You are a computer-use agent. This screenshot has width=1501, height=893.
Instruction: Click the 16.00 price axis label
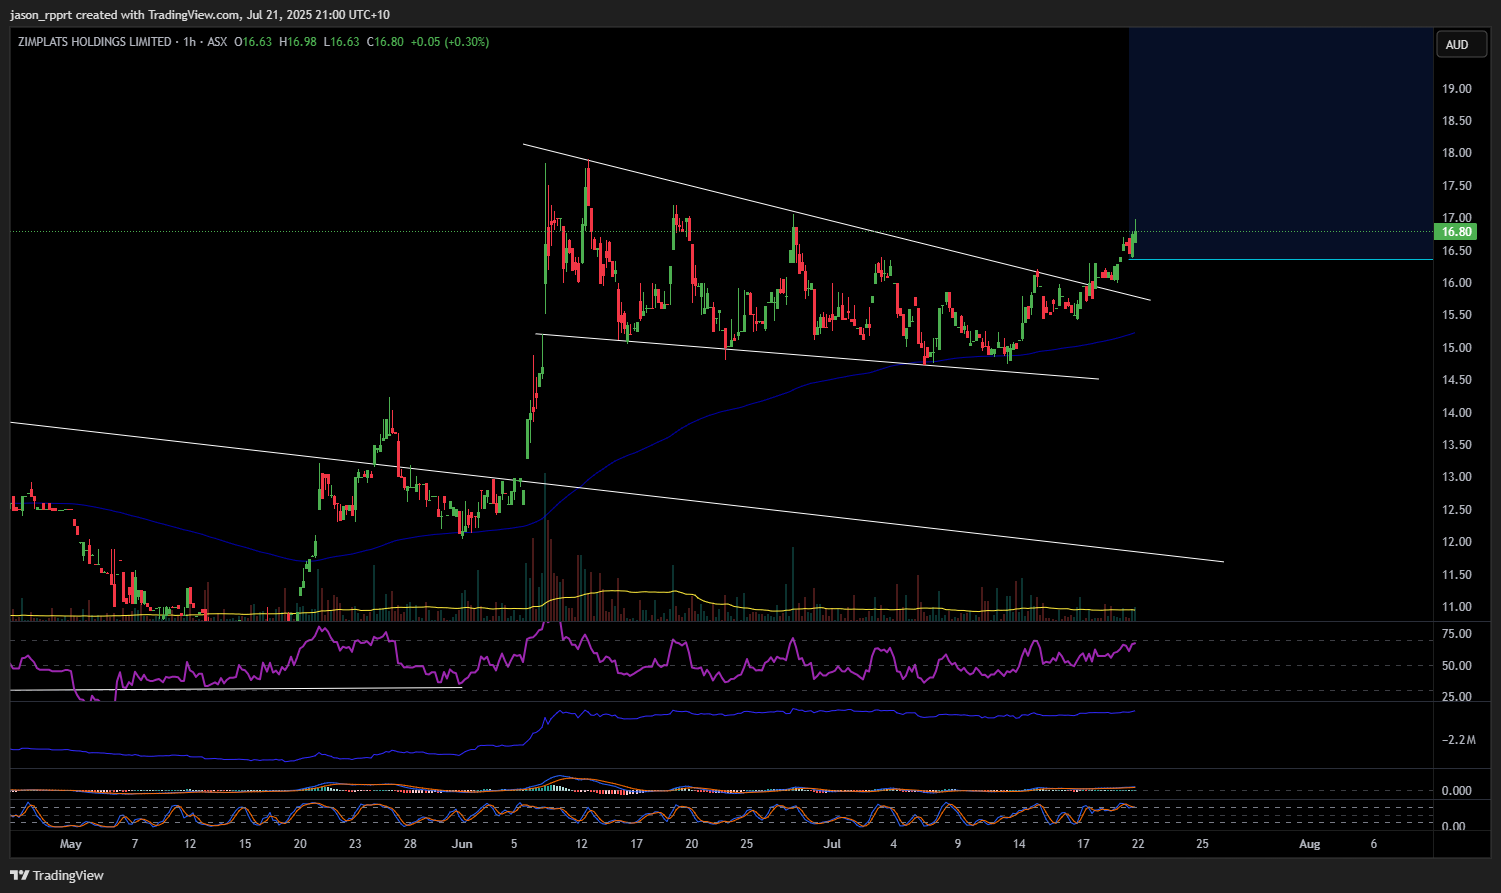point(1456,283)
